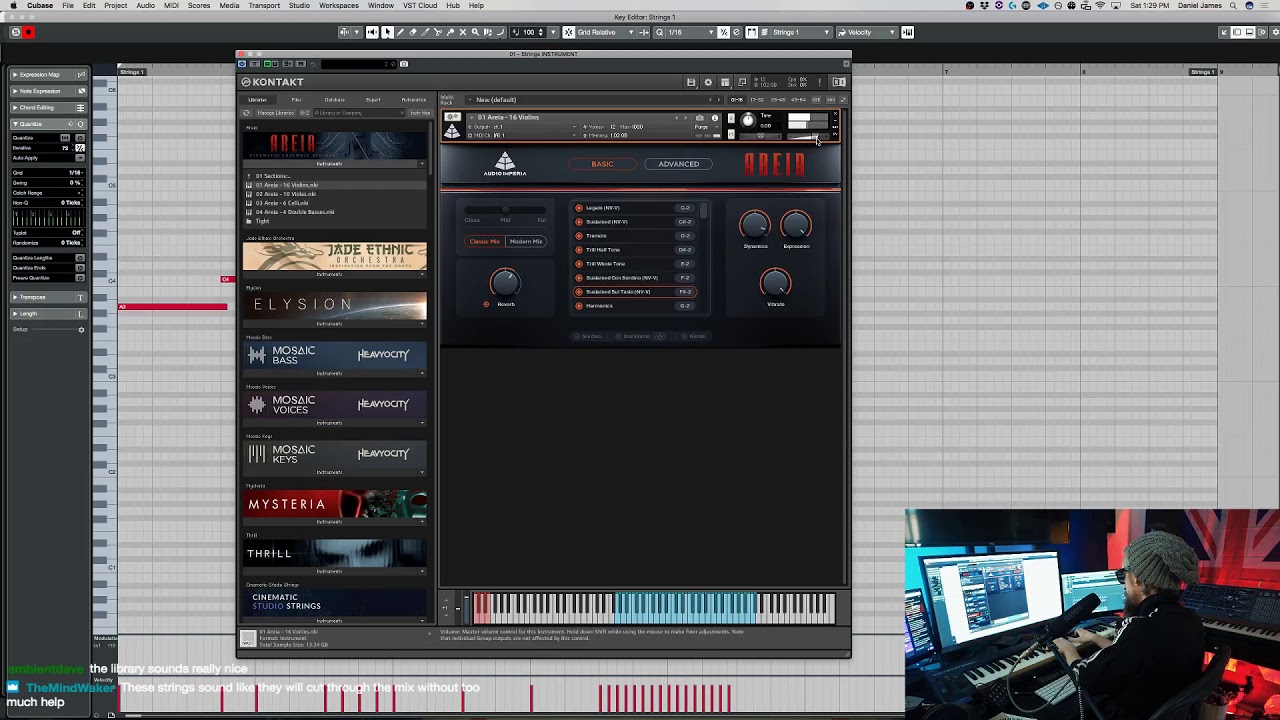
Task: Open instrument wrench edit icon
Action: coord(452,117)
